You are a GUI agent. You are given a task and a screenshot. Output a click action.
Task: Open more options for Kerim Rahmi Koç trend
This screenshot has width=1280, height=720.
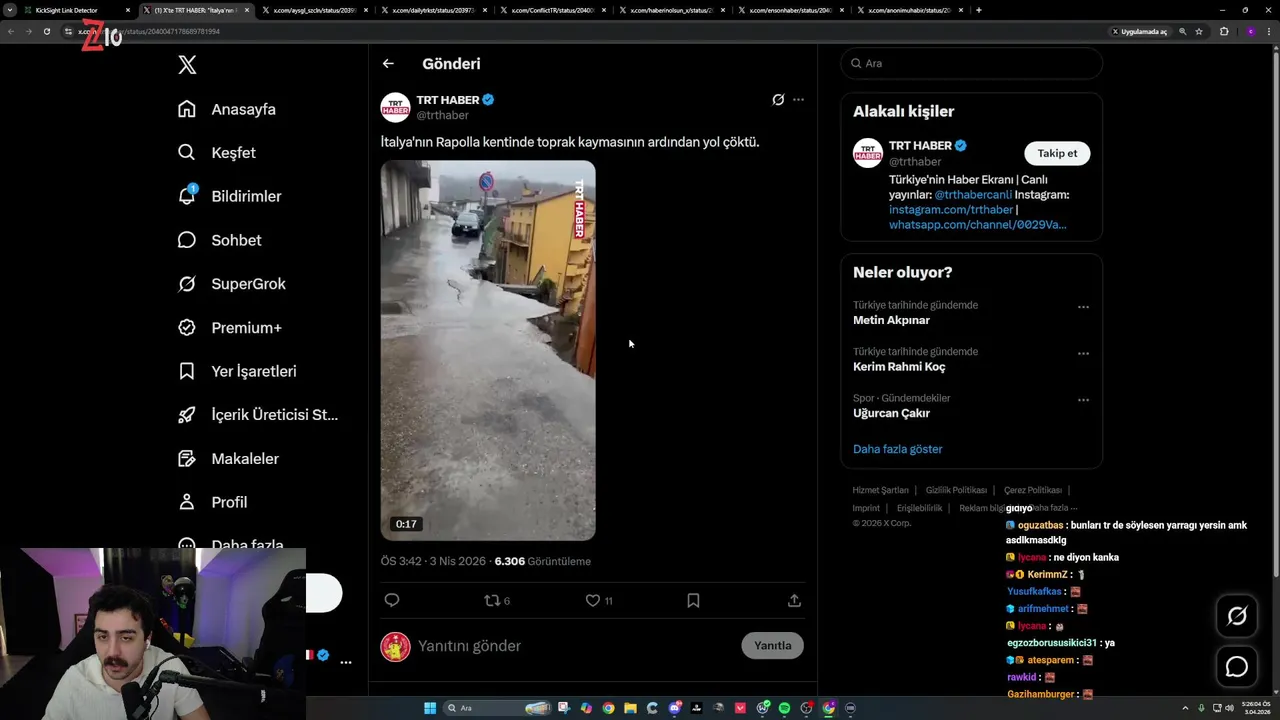pyautogui.click(x=1083, y=354)
